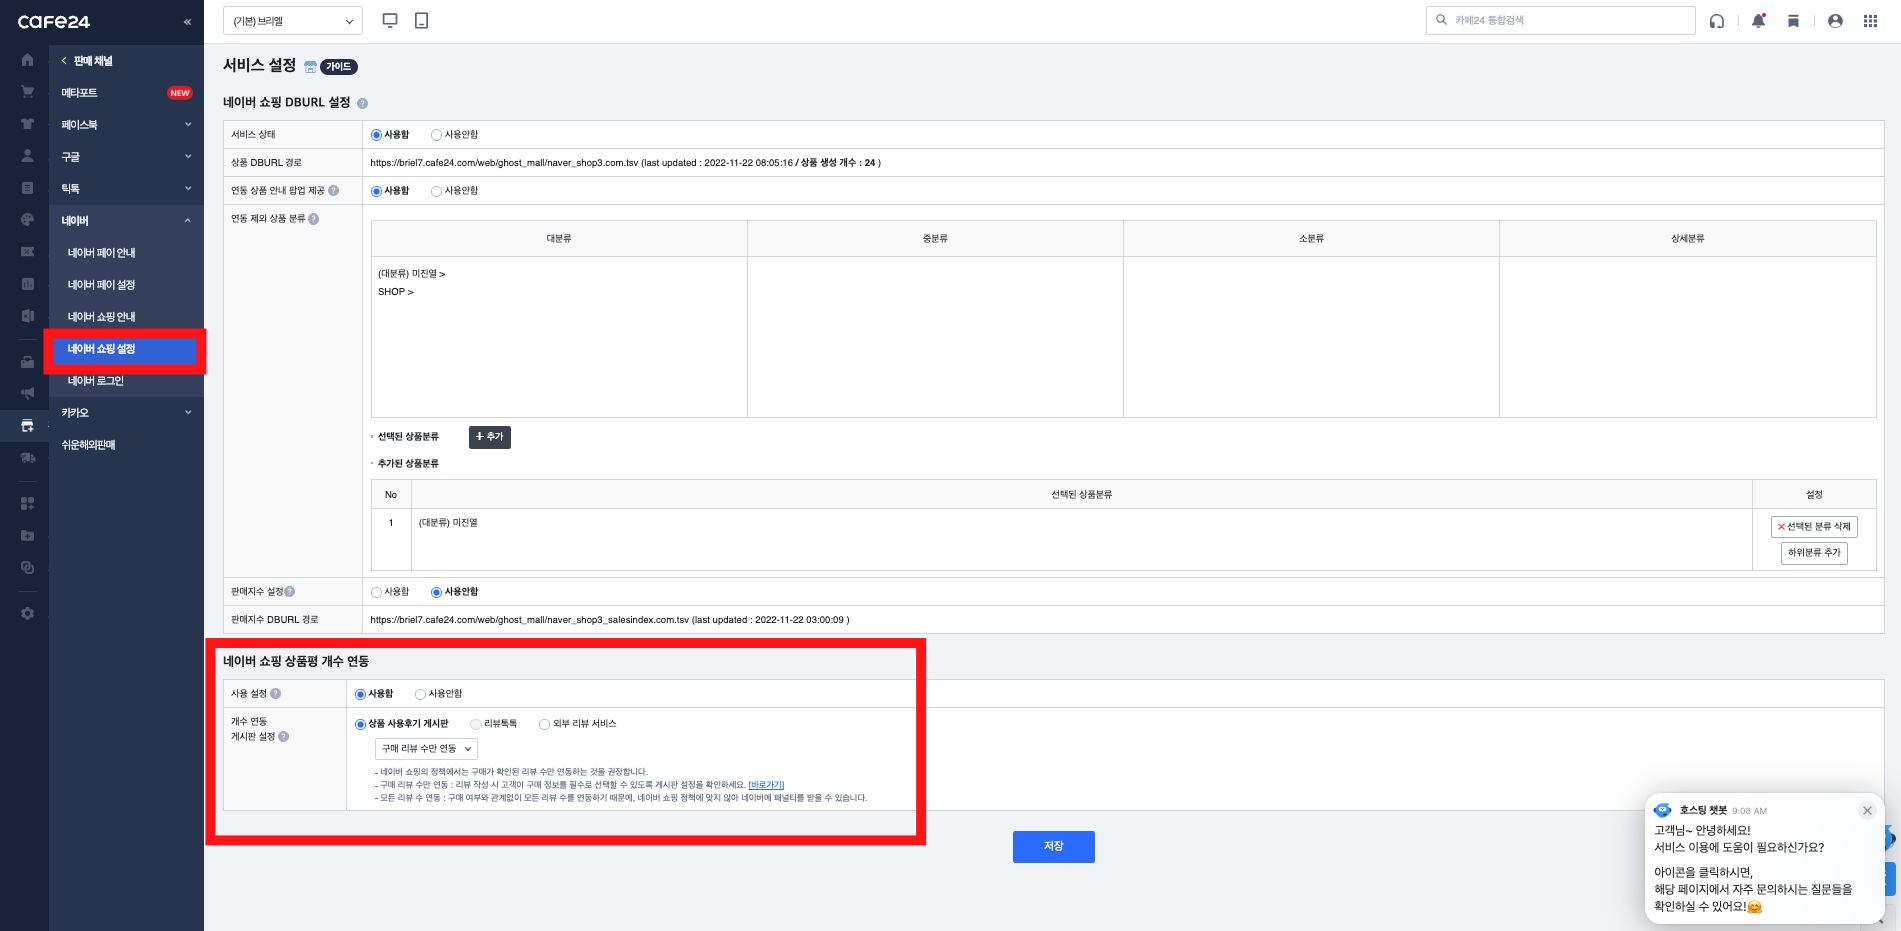Choose 외부 리뷰 서비스 radio option
Screen dimensions: 1901x931
pyautogui.click(x=544, y=724)
